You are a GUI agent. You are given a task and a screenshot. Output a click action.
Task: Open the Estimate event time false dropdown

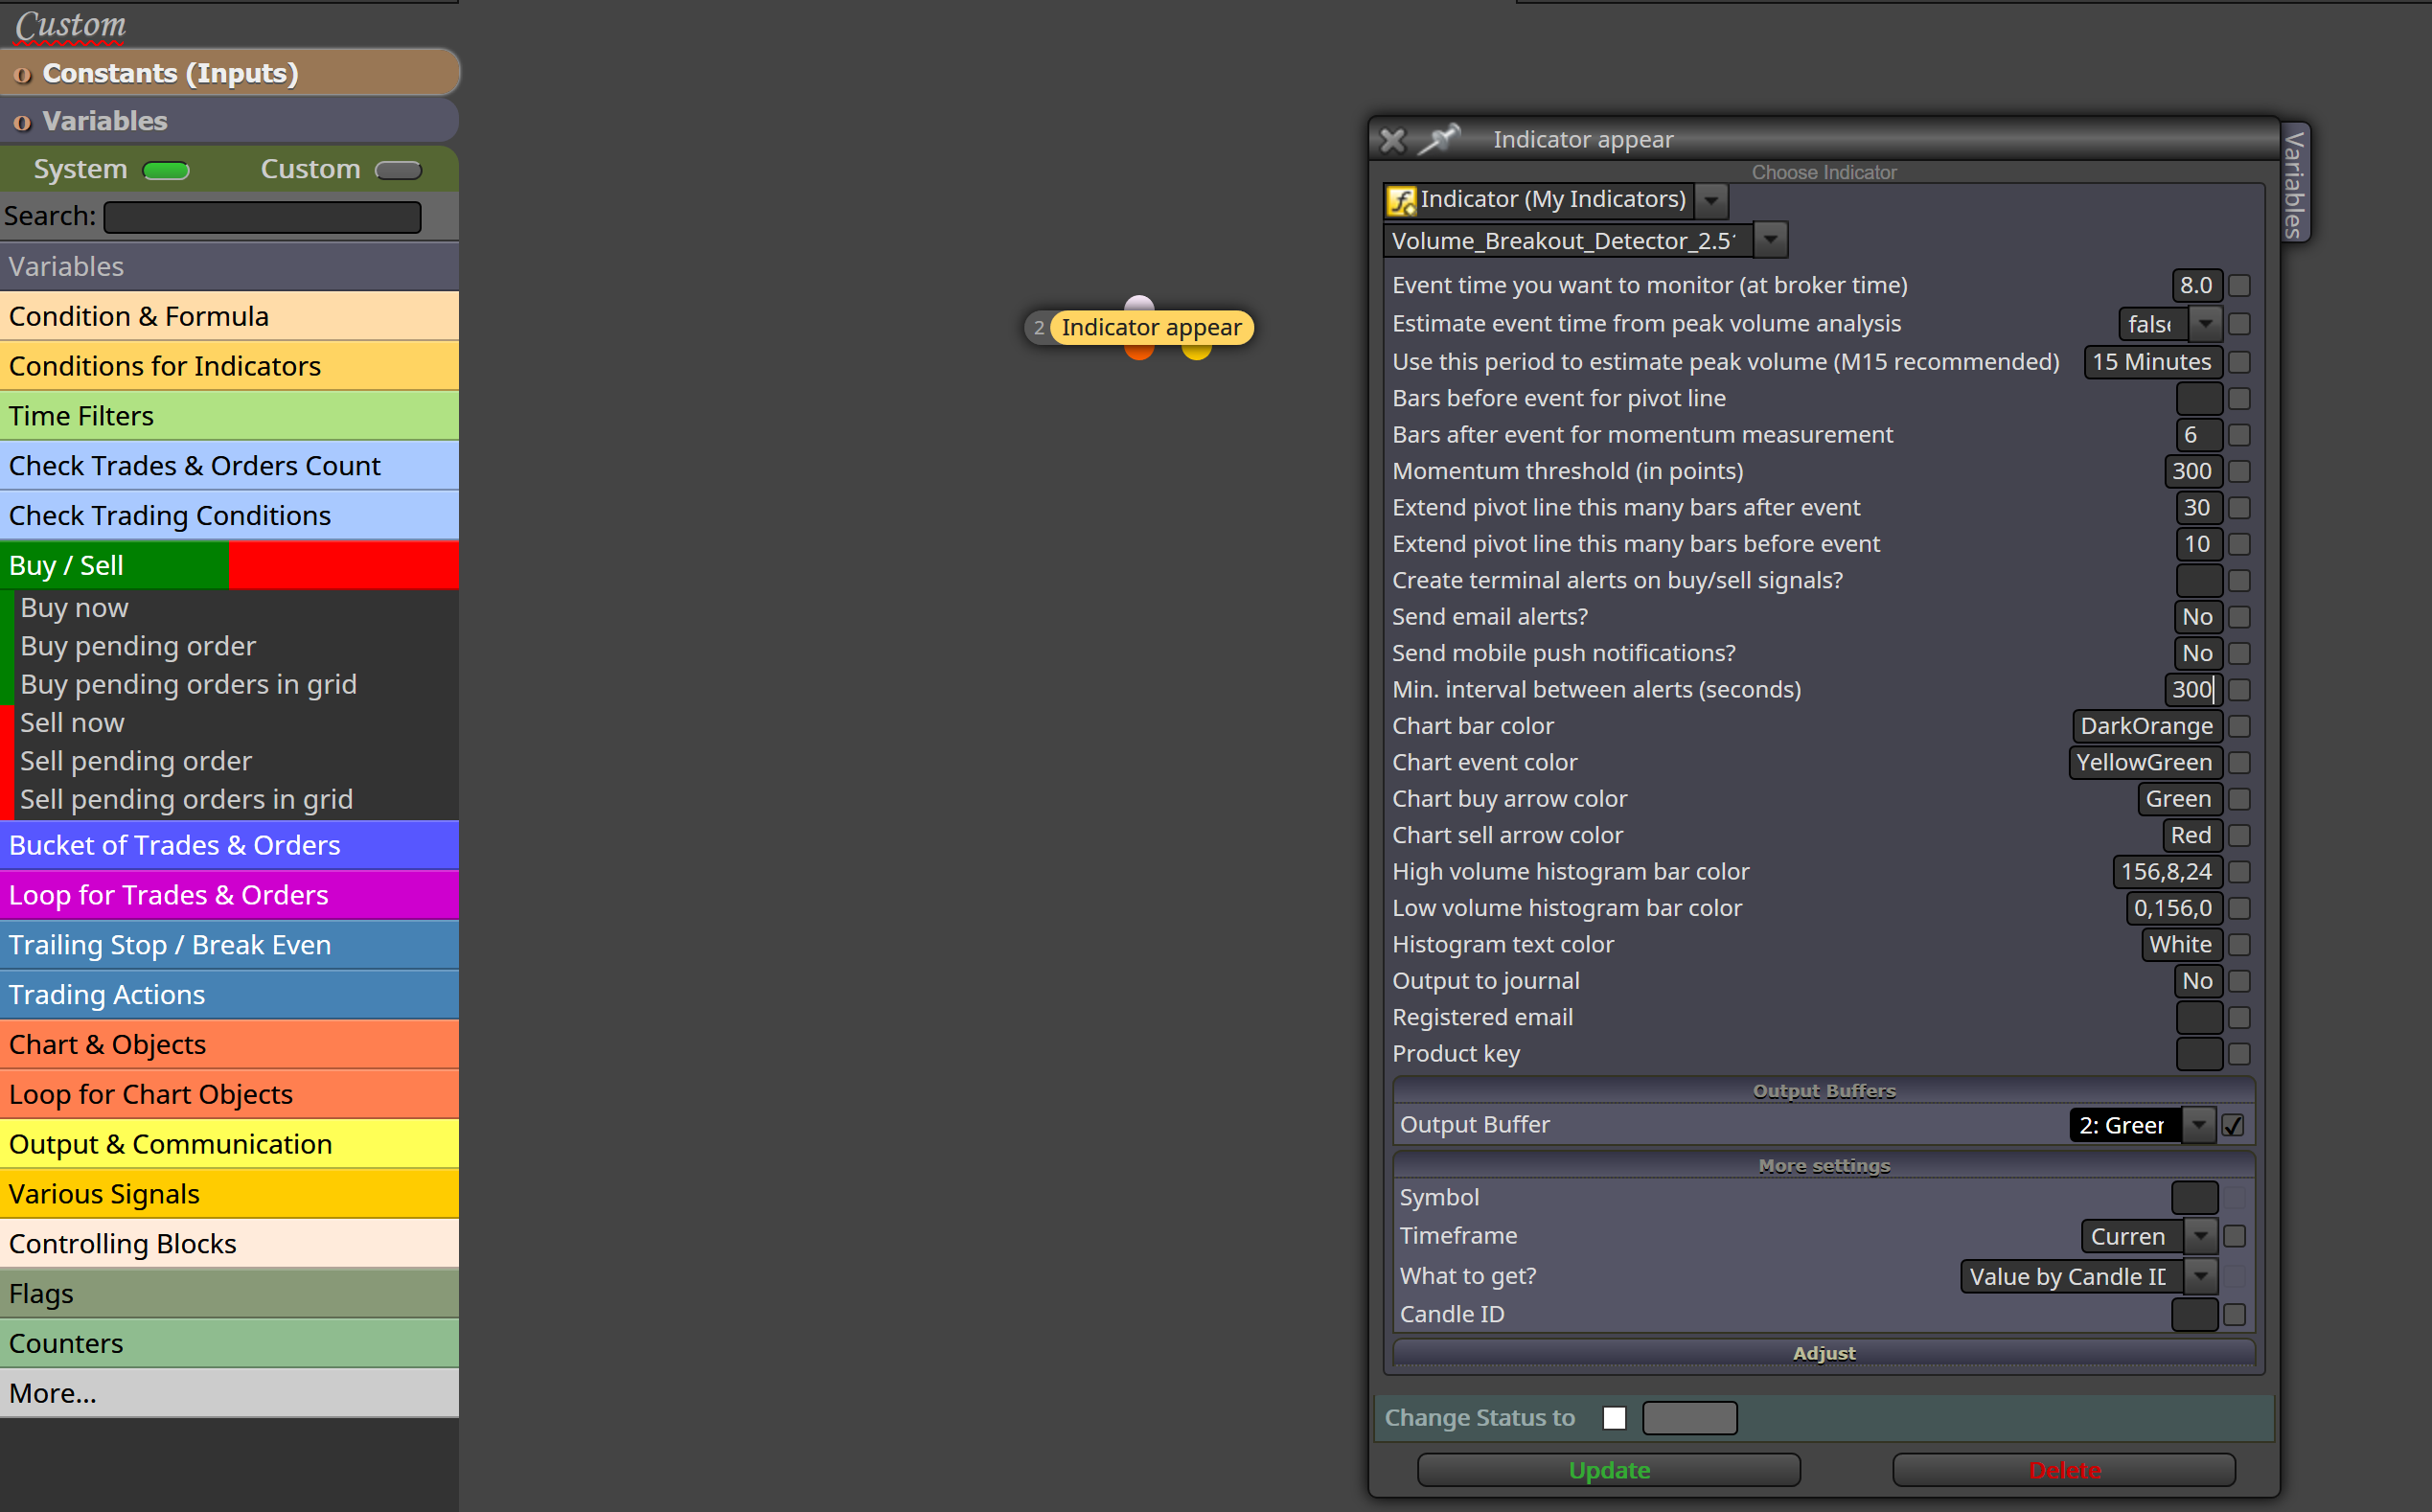[x=2206, y=324]
